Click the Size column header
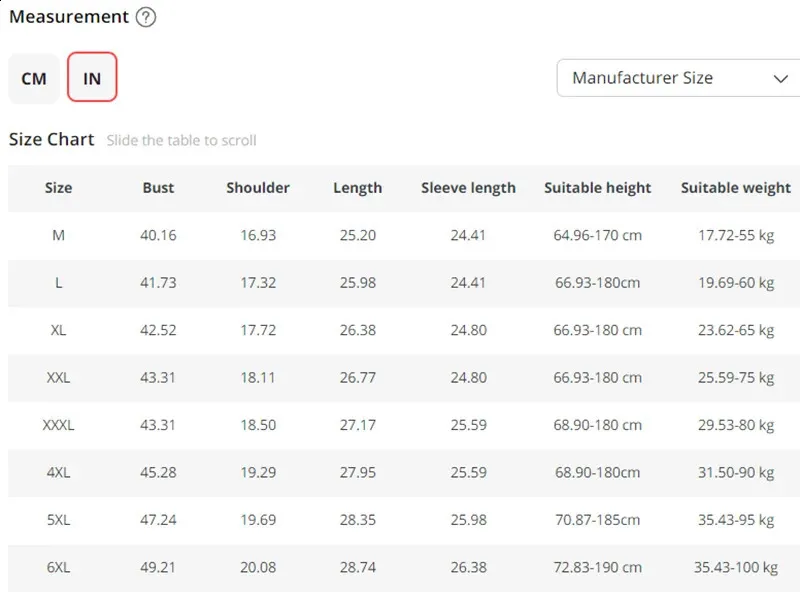This screenshot has height=594, width=800. 59,188
